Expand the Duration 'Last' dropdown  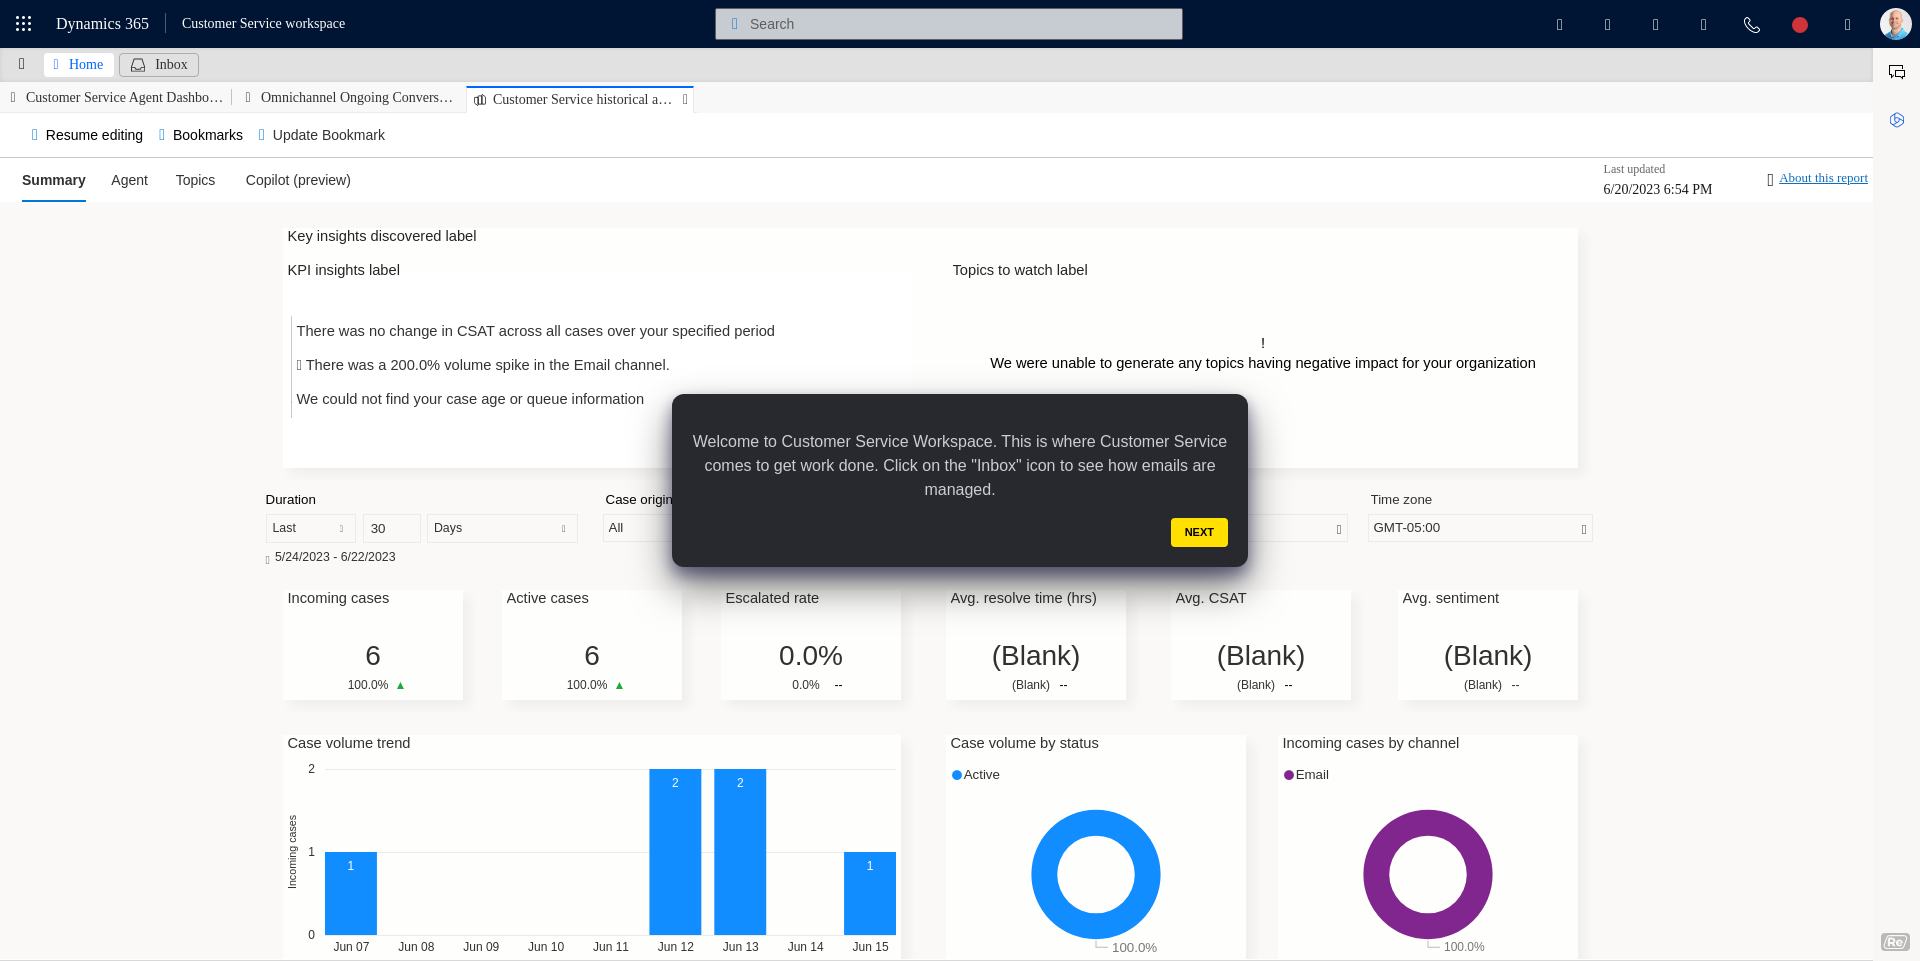point(310,528)
